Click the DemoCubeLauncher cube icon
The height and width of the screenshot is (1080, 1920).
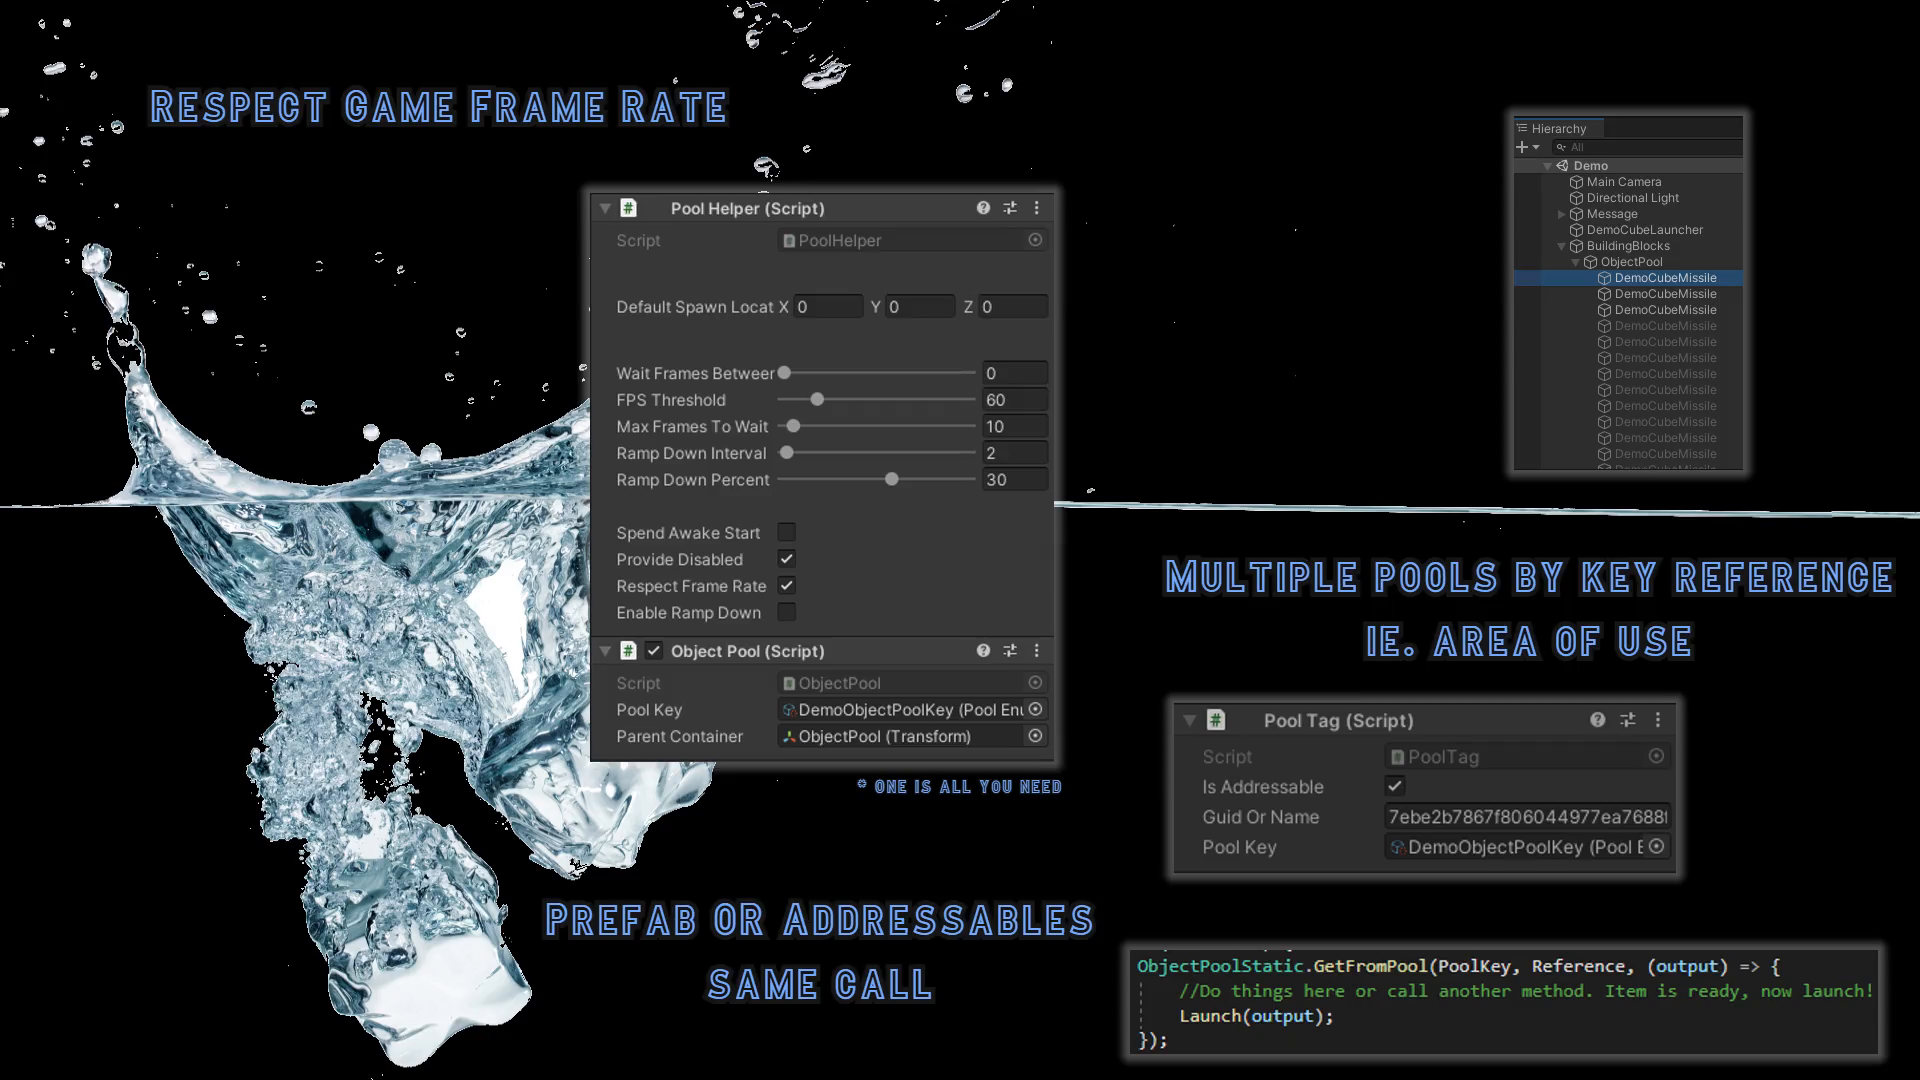(1576, 230)
